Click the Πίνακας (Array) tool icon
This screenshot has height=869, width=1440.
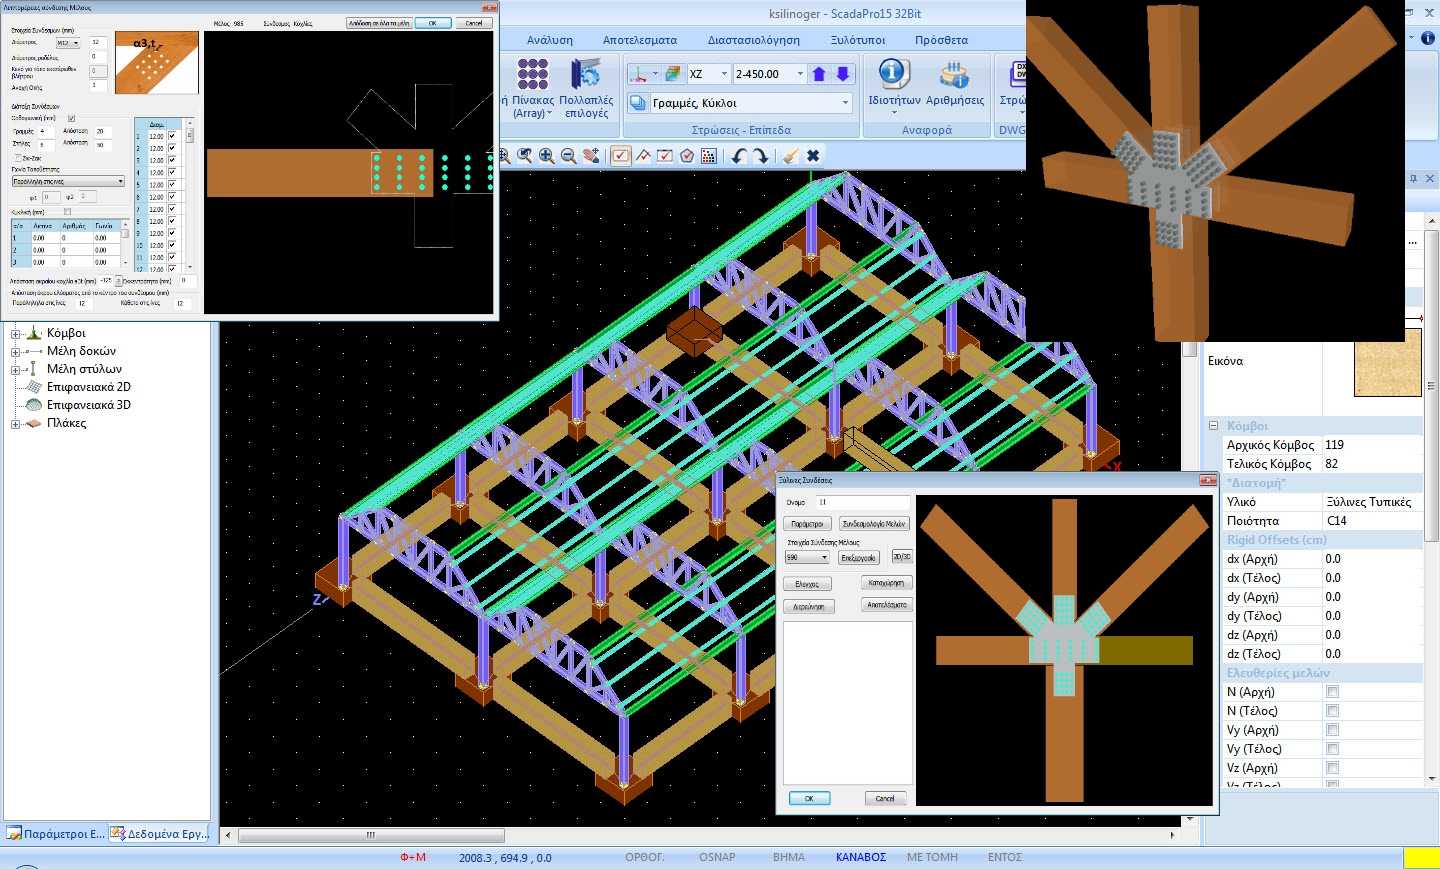(x=532, y=75)
